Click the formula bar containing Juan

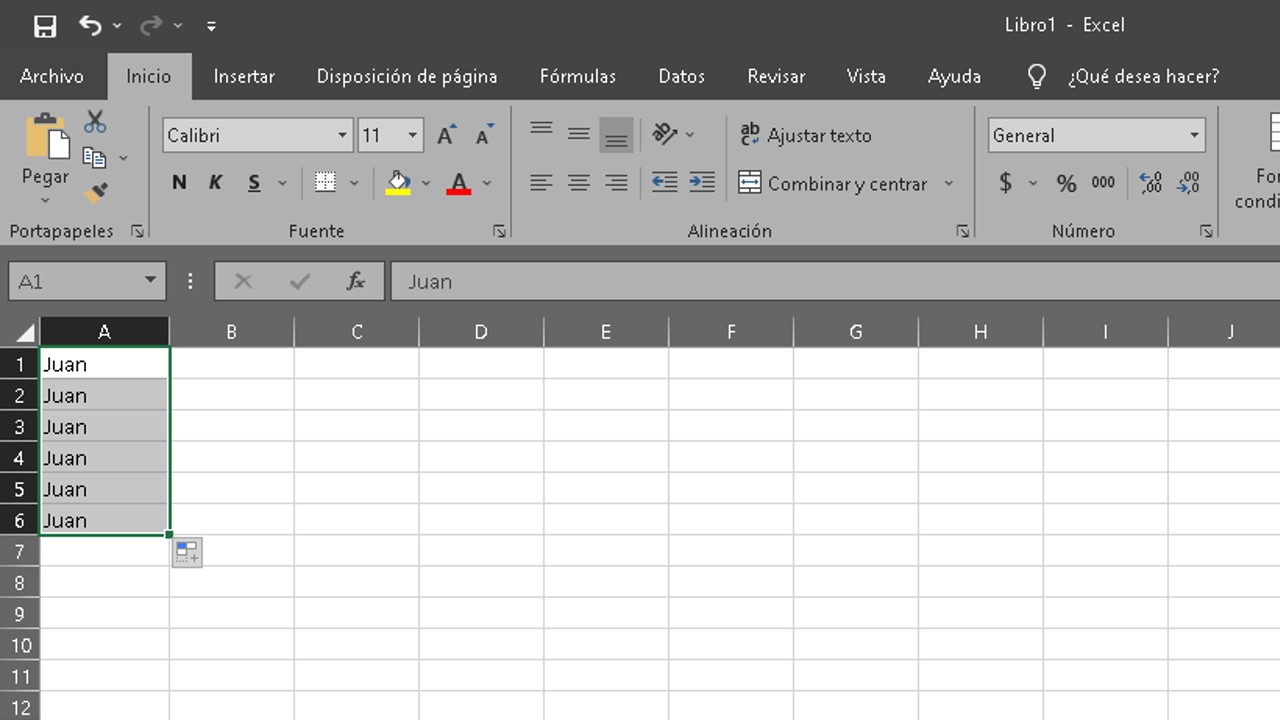[x=800, y=282]
